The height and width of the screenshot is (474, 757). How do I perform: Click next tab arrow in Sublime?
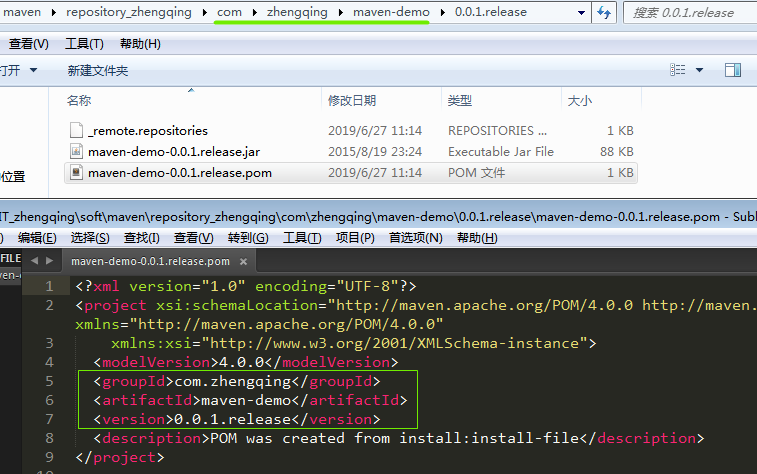(x=49, y=261)
